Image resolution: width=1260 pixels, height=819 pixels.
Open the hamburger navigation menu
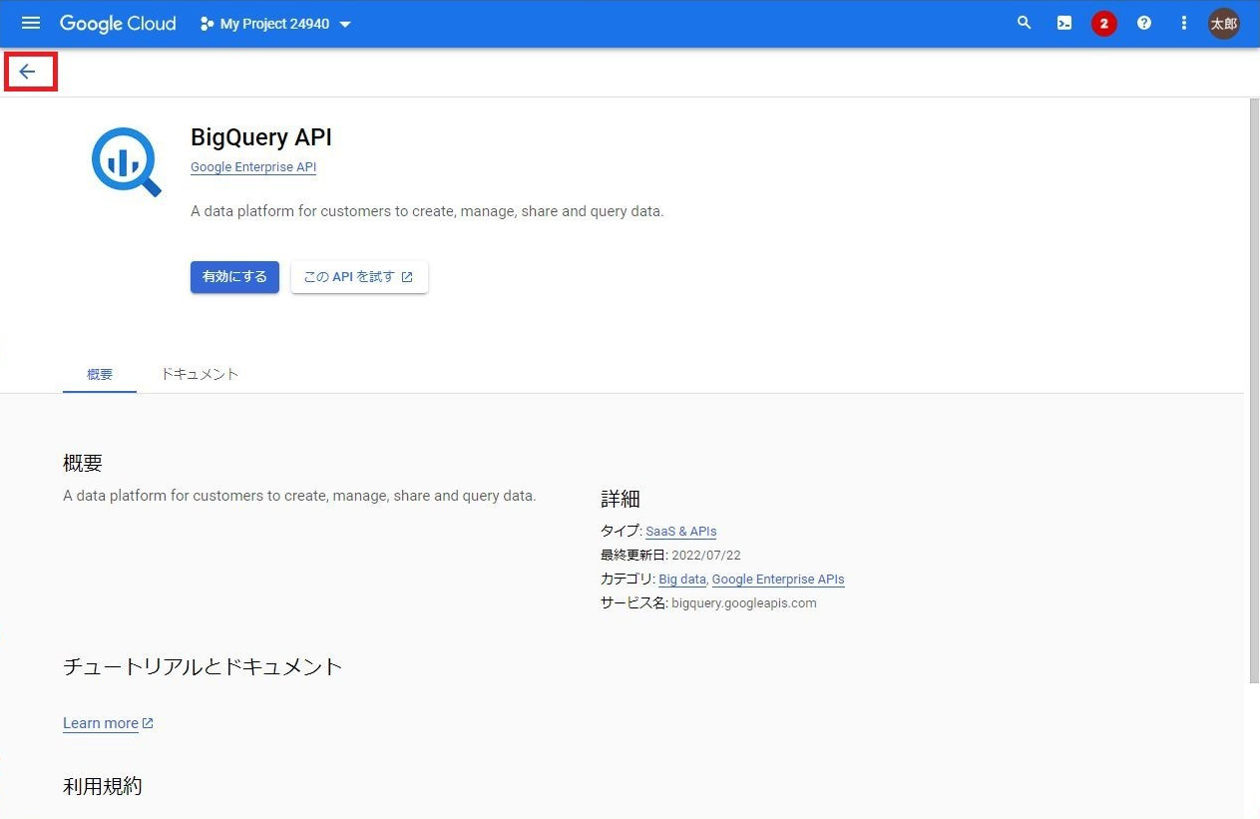coord(31,23)
